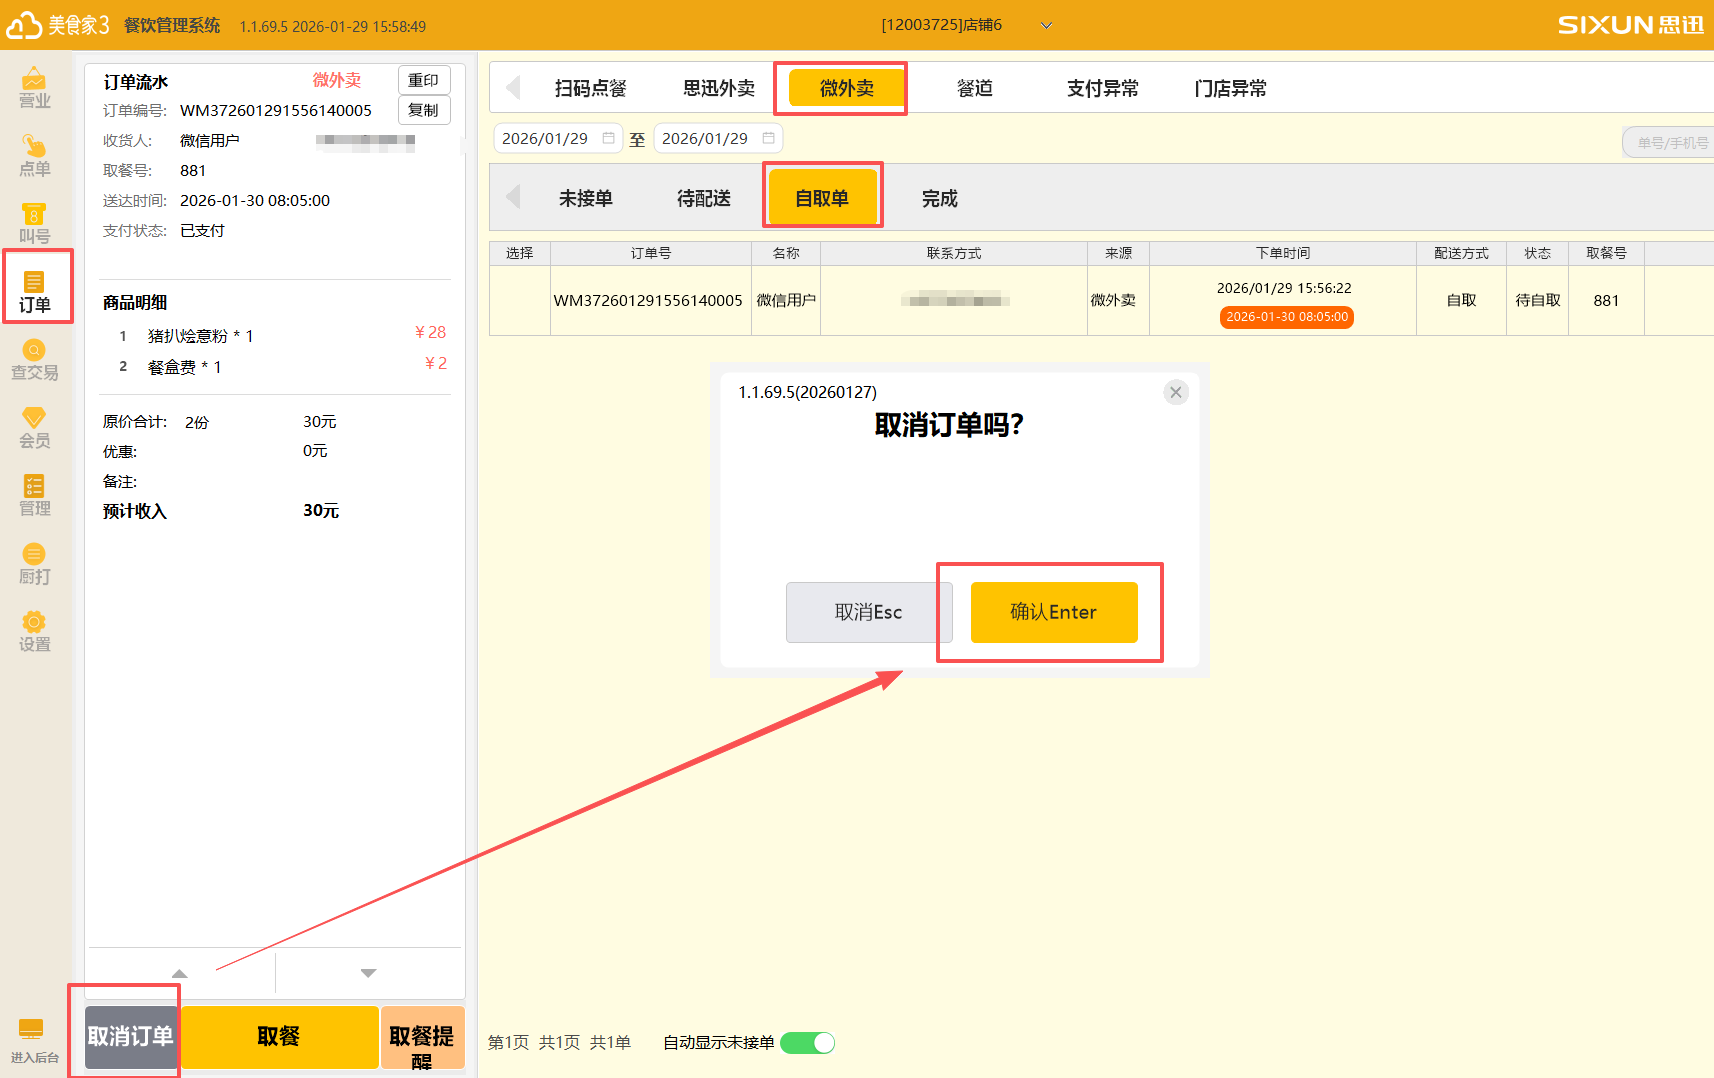Open the 设置 settings sidebar icon

pos(34,632)
